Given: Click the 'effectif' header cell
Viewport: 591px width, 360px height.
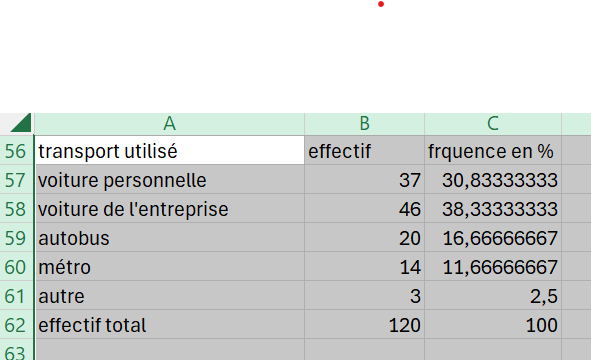Looking at the screenshot, I should point(364,150).
